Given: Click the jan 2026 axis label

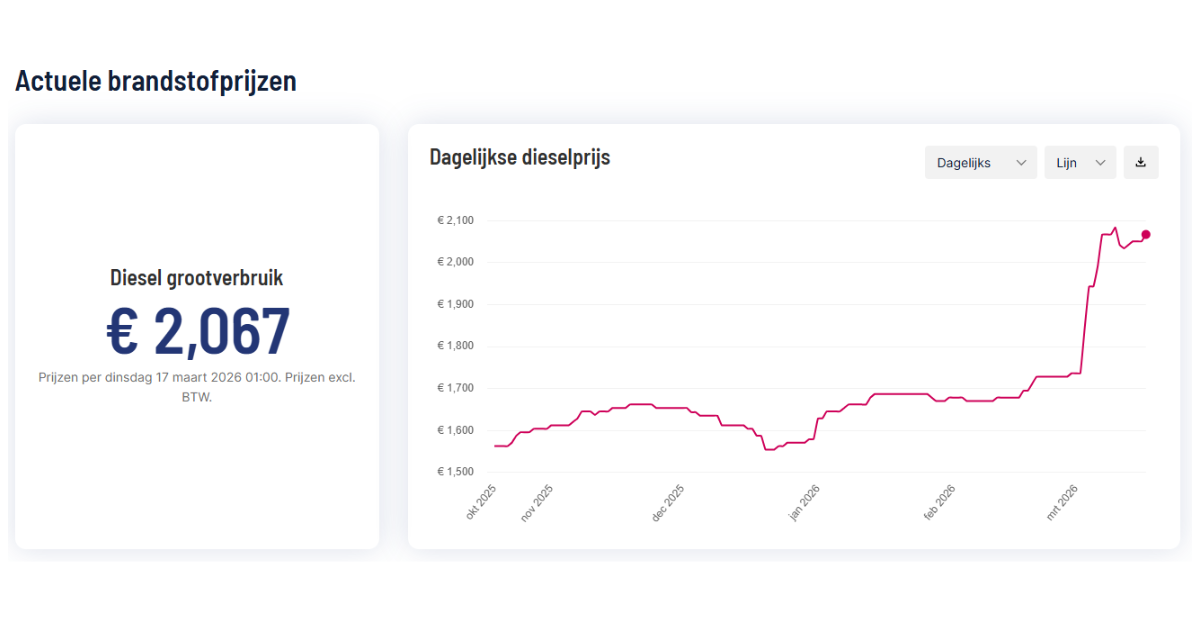Looking at the screenshot, I should pyautogui.click(x=804, y=502).
